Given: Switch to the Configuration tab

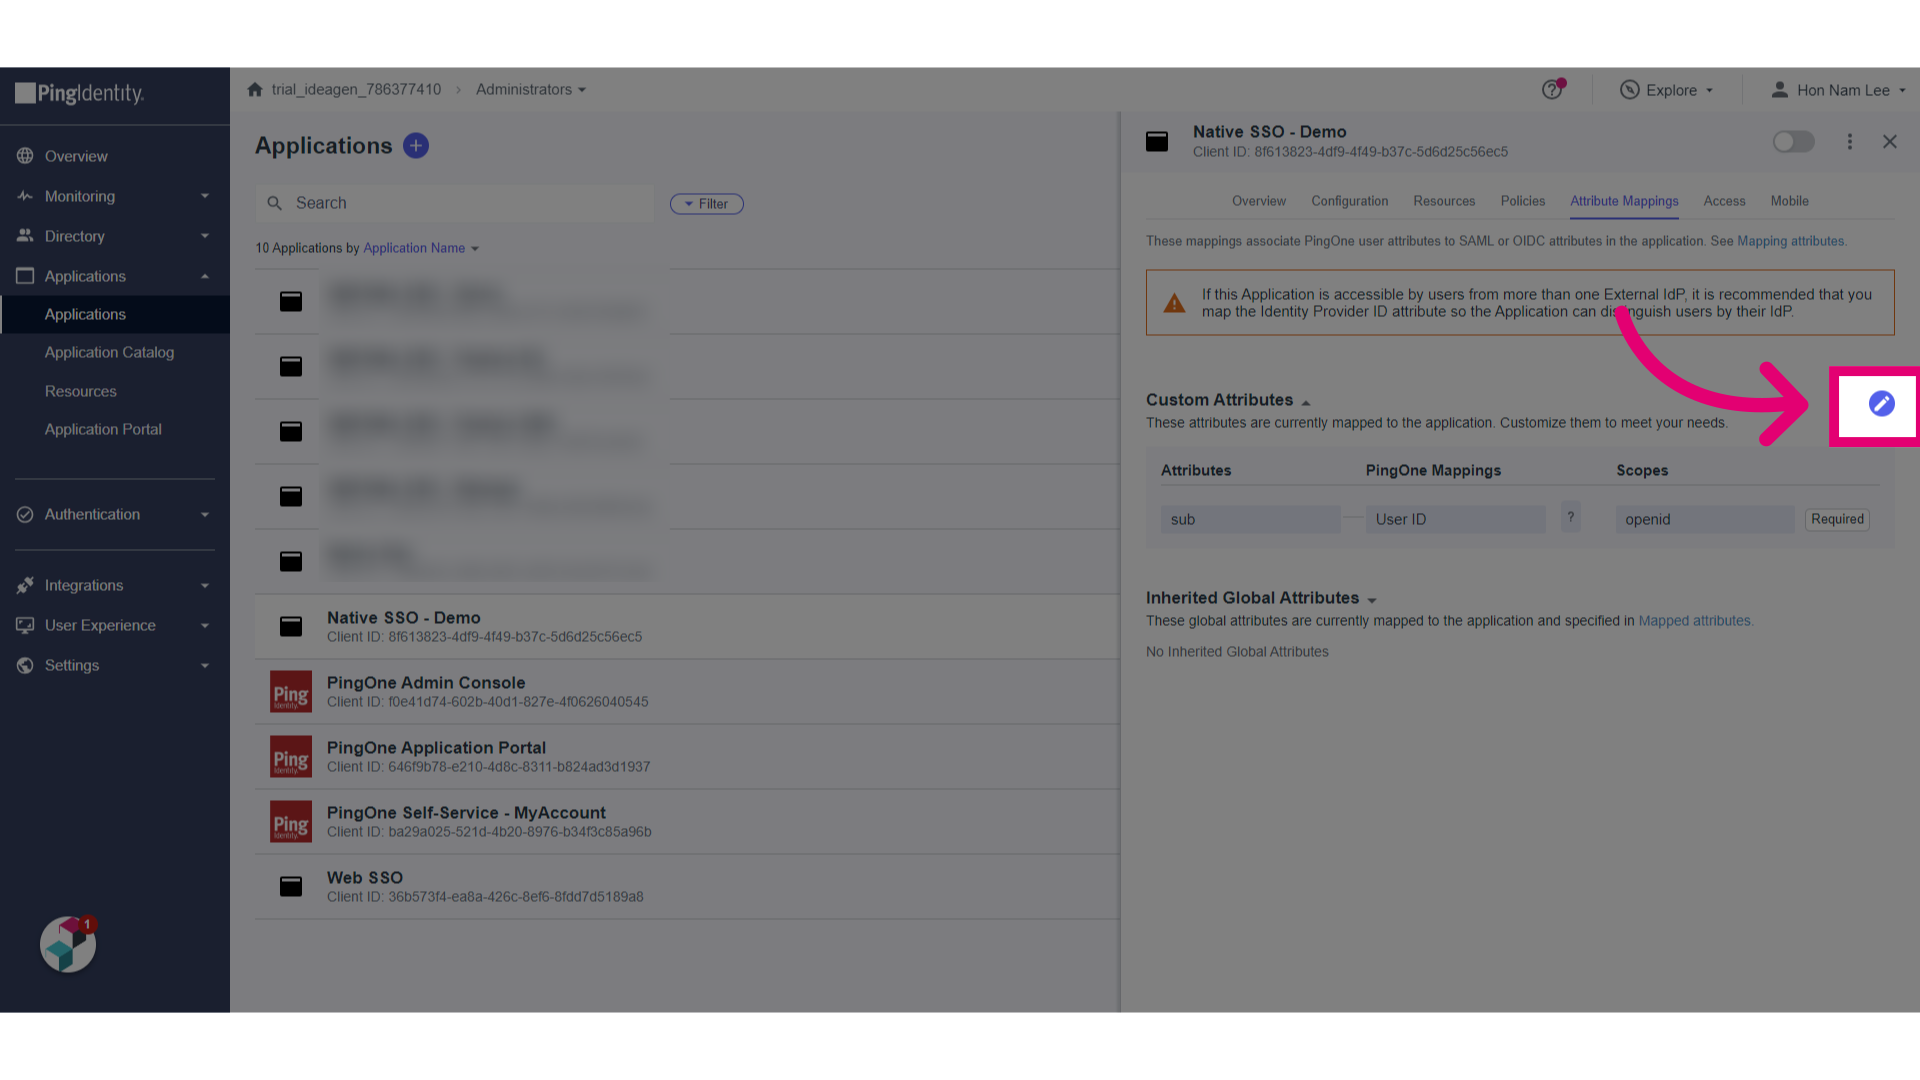Looking at the screenshot, I should click(x=1350, y=201).
